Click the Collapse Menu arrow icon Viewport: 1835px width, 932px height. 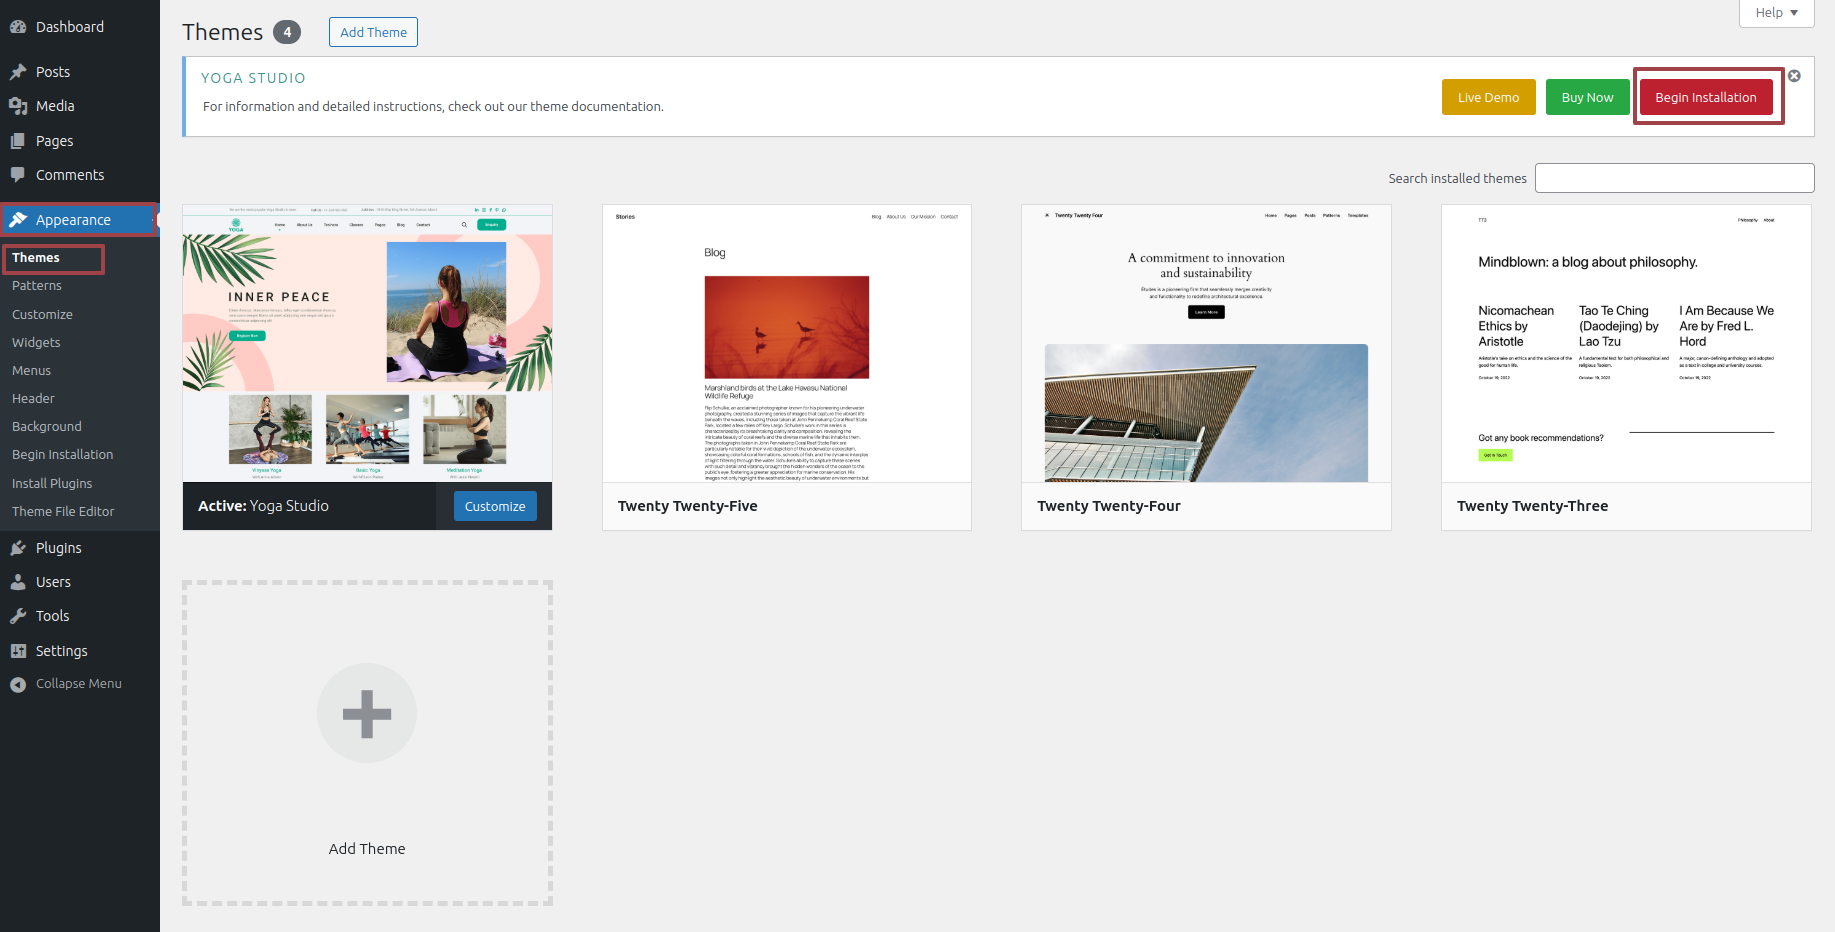18,684
